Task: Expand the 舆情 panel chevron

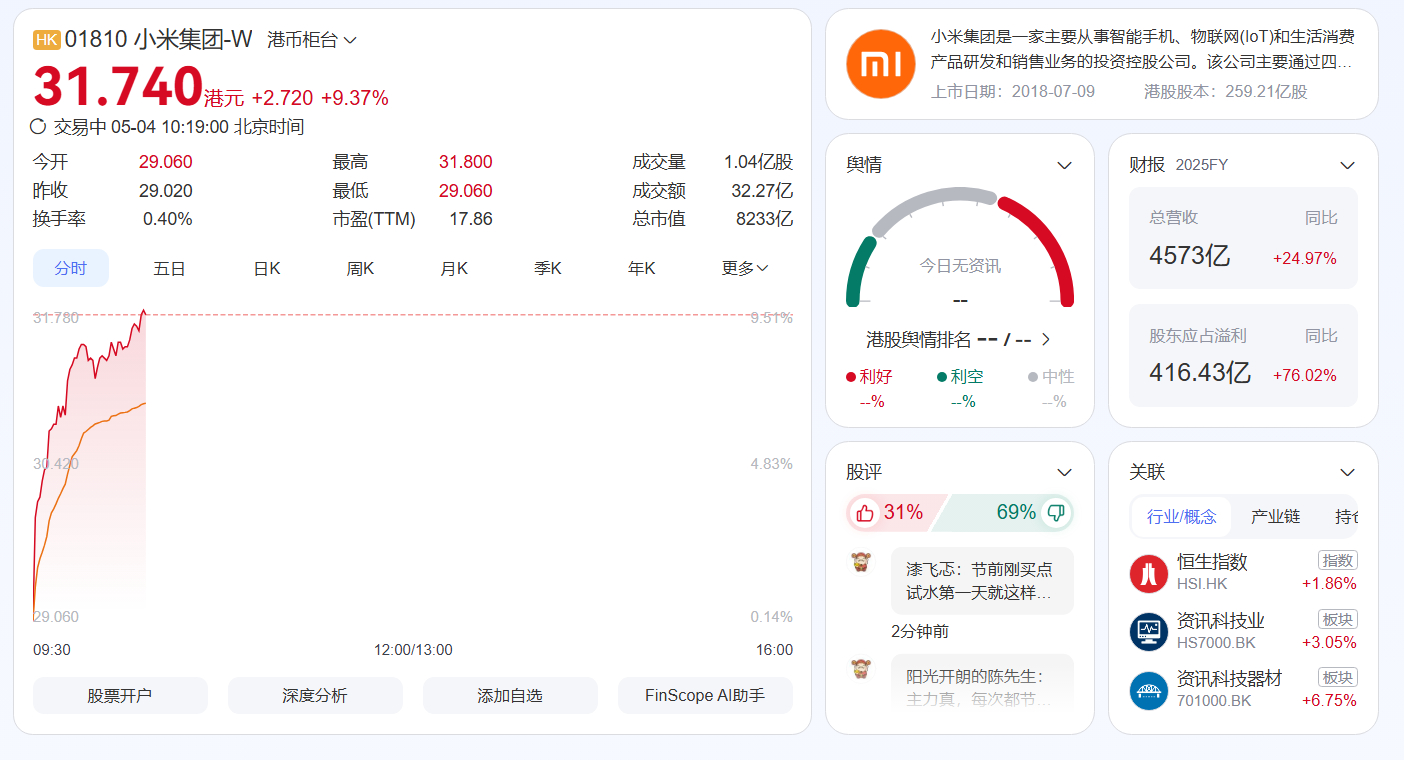Action: (1064, 165)
